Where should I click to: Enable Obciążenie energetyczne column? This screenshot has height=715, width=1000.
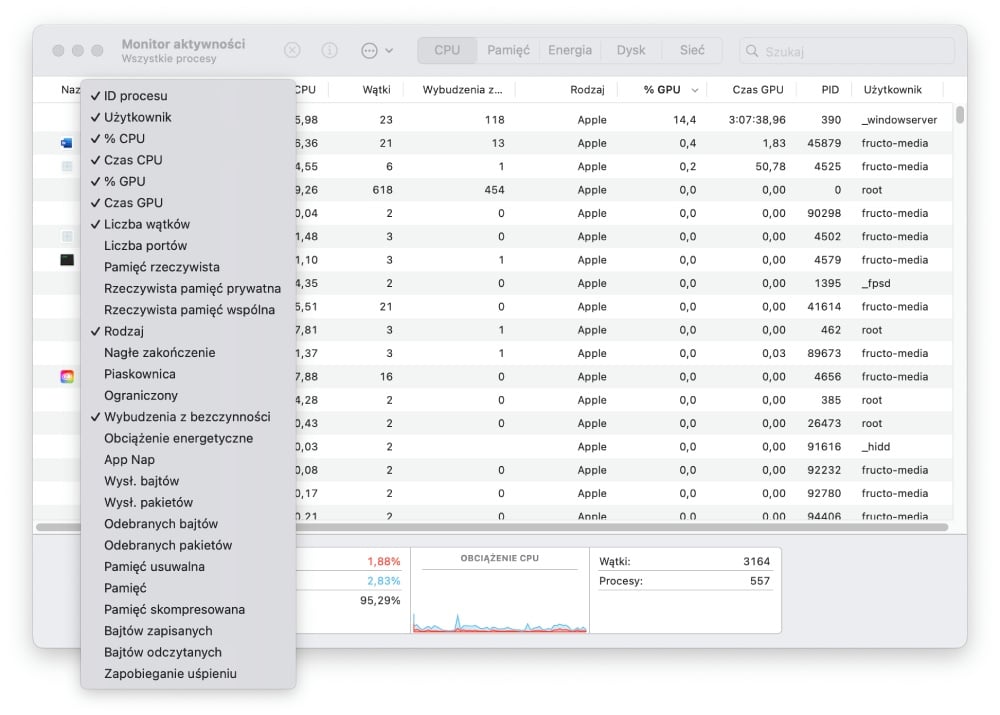pos(188,438)
